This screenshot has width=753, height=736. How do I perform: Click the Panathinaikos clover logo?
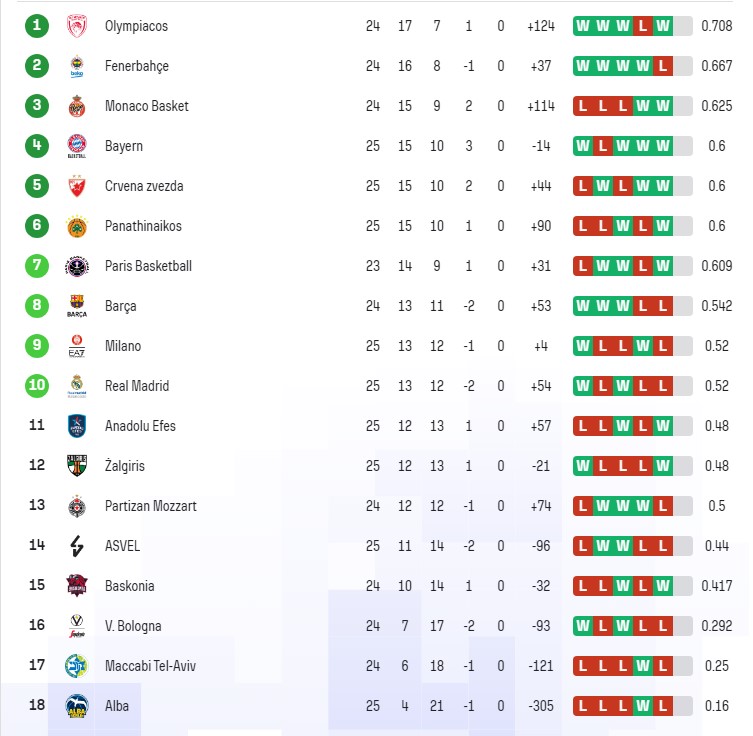(77, 226)
